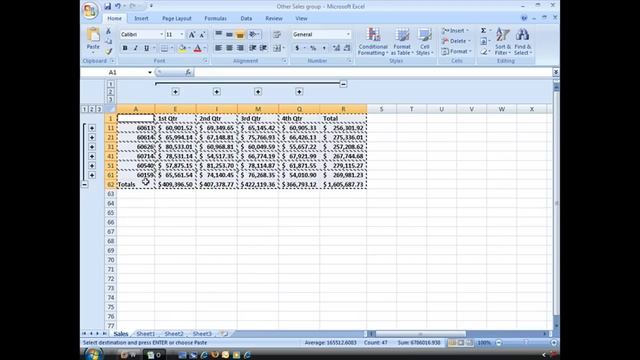Click the Shrink Font icon
The height and width of the screenshot is (360, 640).
(202, 35)
